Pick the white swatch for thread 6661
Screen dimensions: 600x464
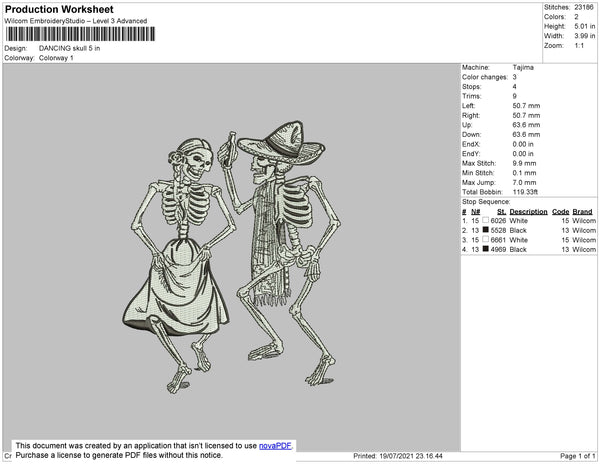[486, 240]
